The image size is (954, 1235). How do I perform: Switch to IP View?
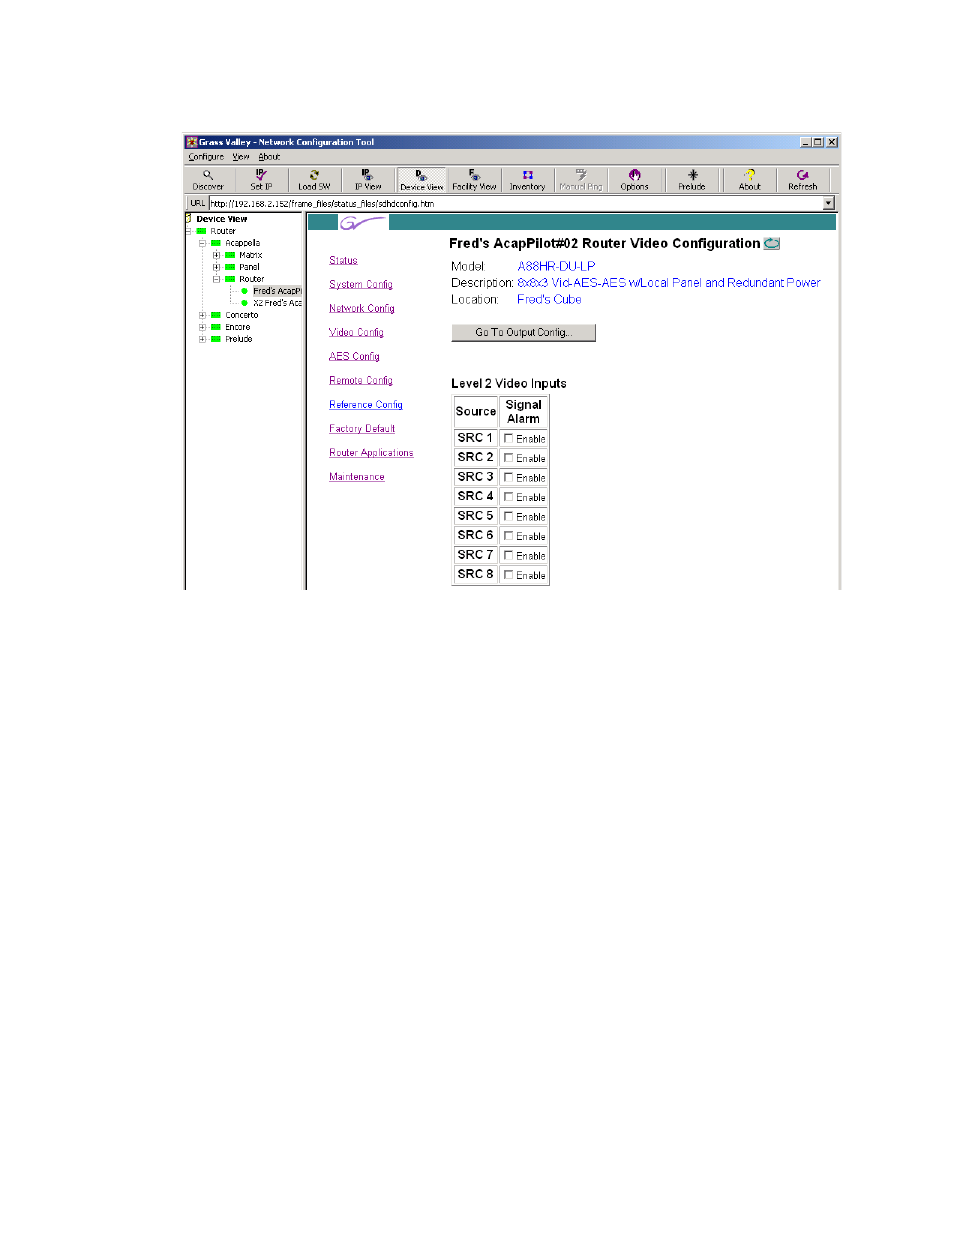click(367, 179)
